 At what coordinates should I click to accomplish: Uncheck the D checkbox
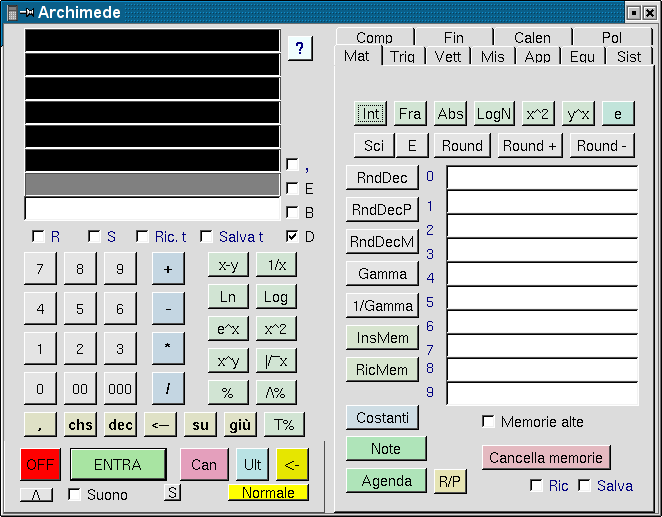pyautogui.click(x=292, y=236)
